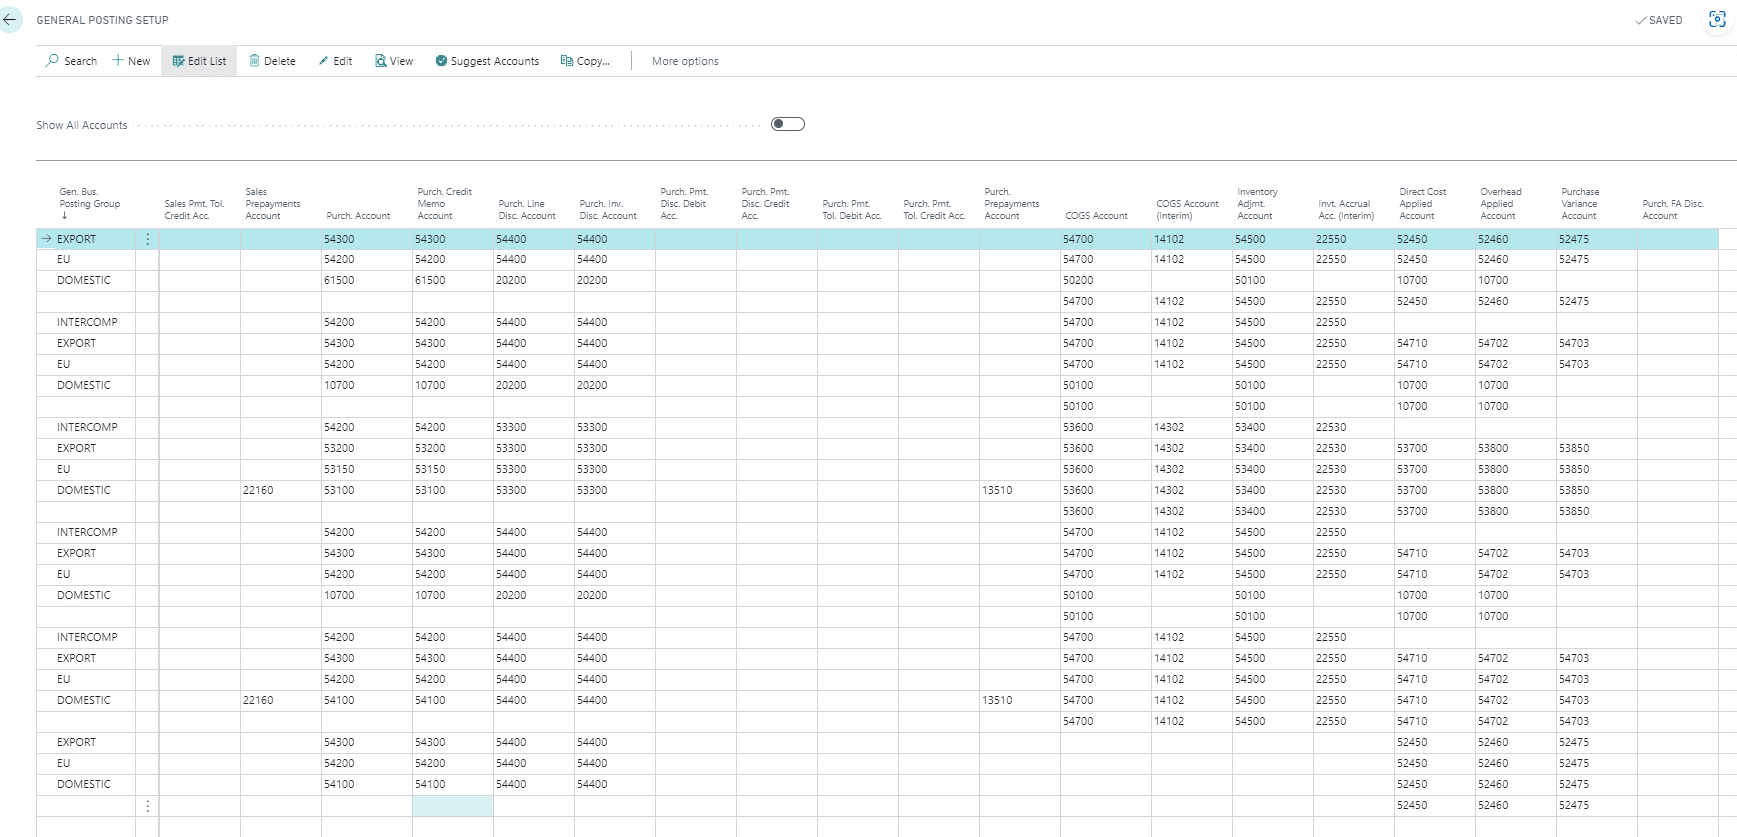Click the Purch. Account column header
The width and height of the screenshot is (1737, 837).
click(358, 215)
